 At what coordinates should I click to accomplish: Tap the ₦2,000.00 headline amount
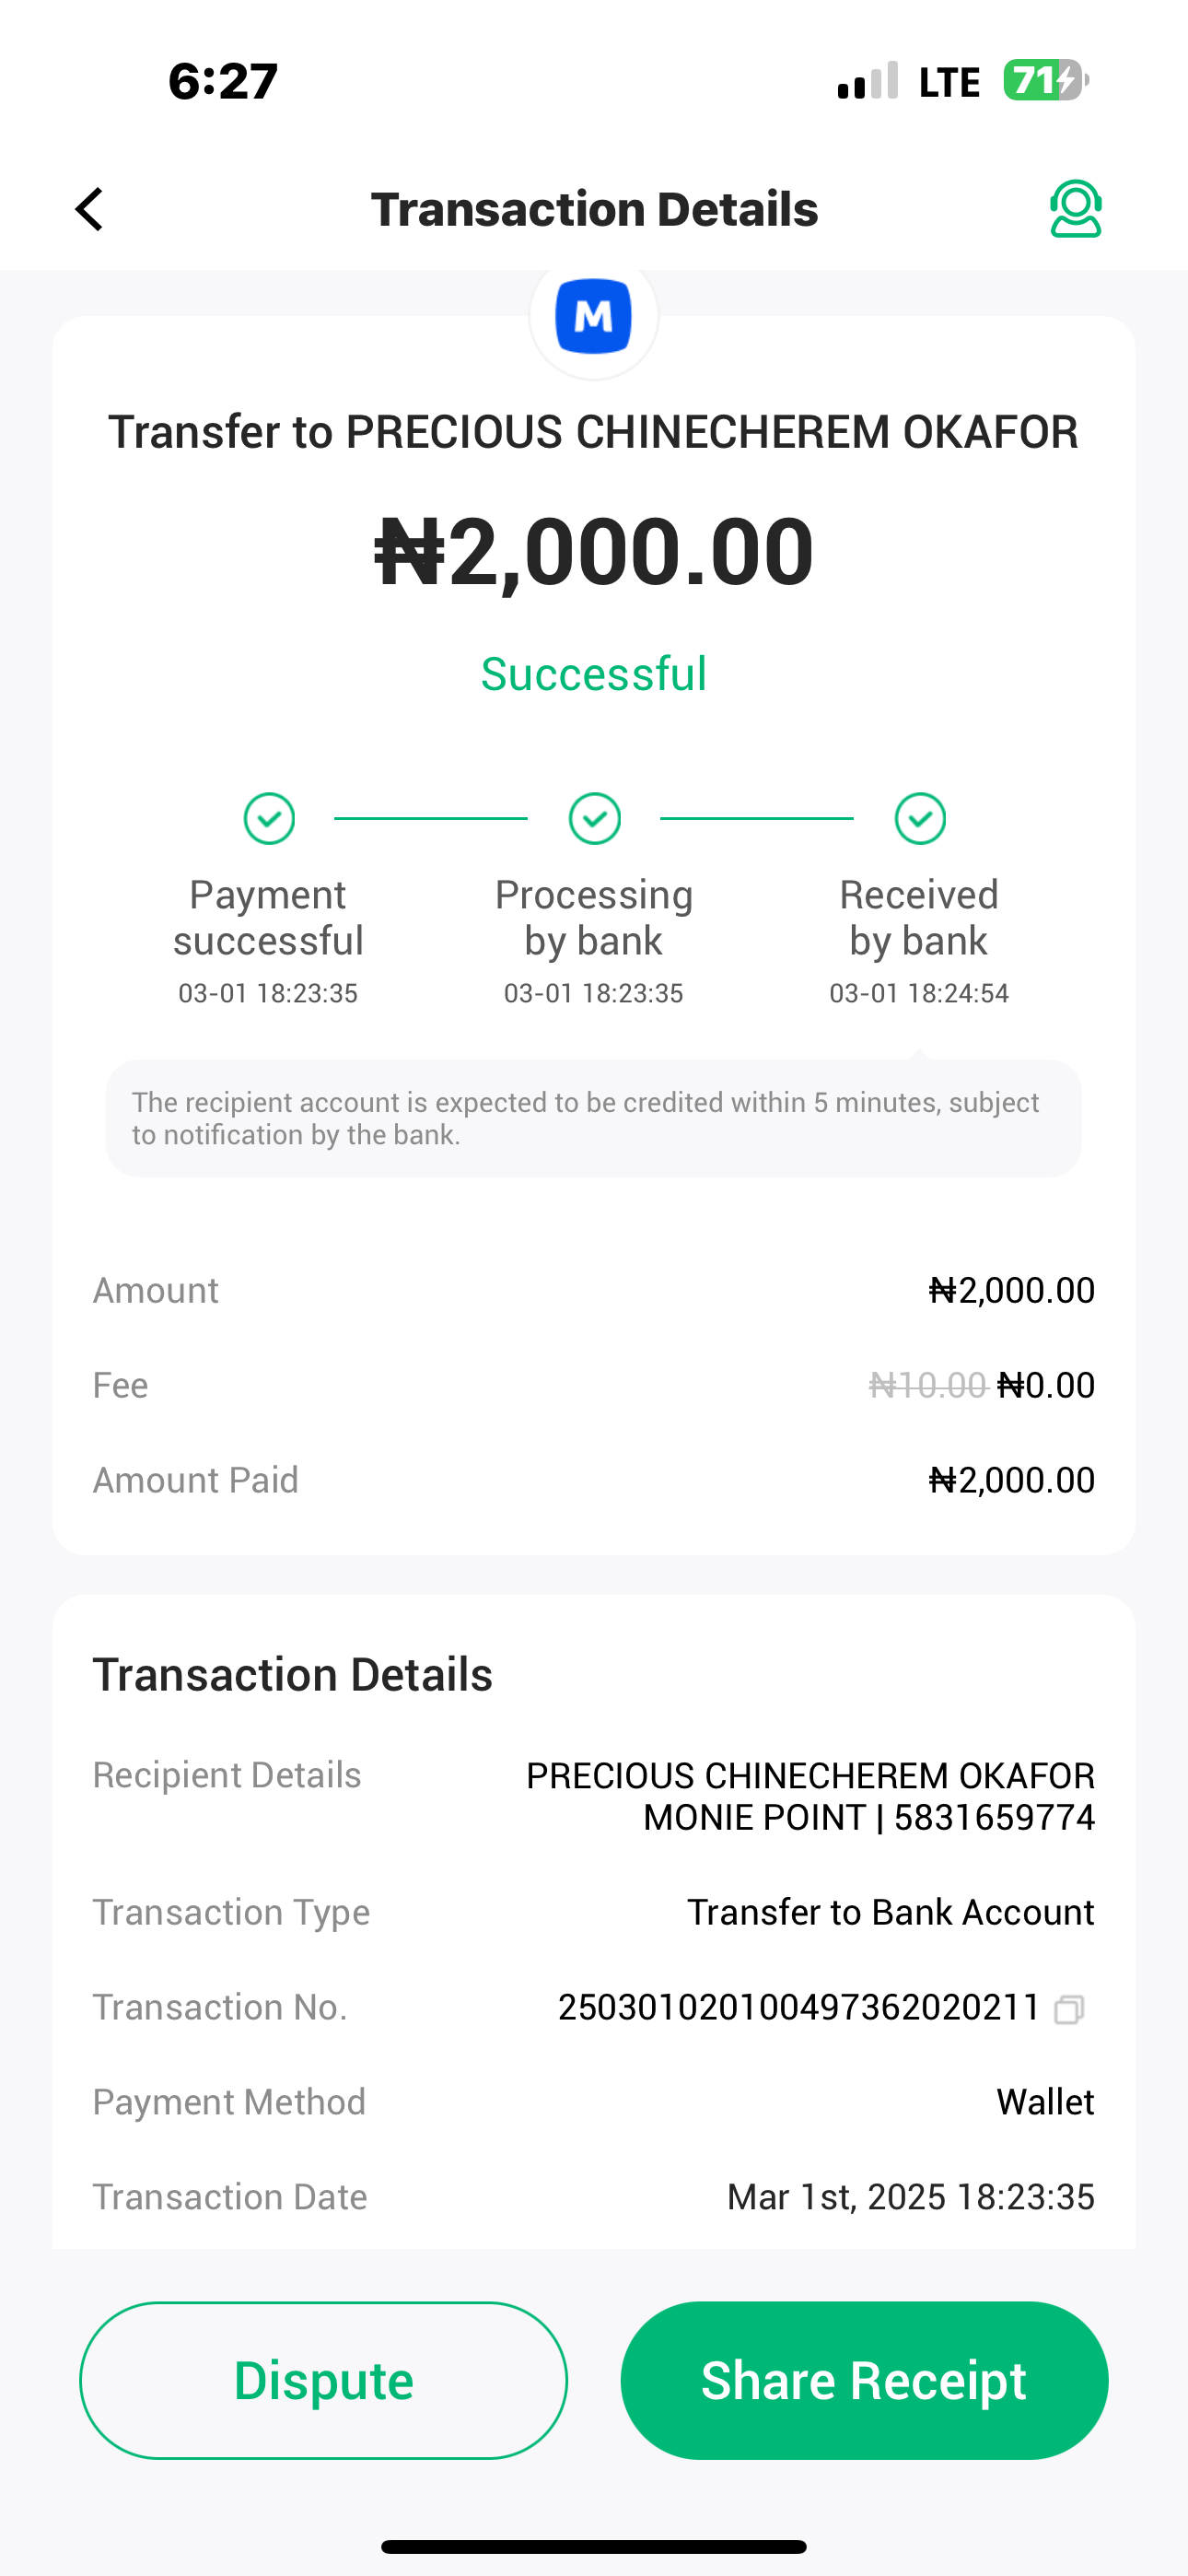[x=594, y=552]
